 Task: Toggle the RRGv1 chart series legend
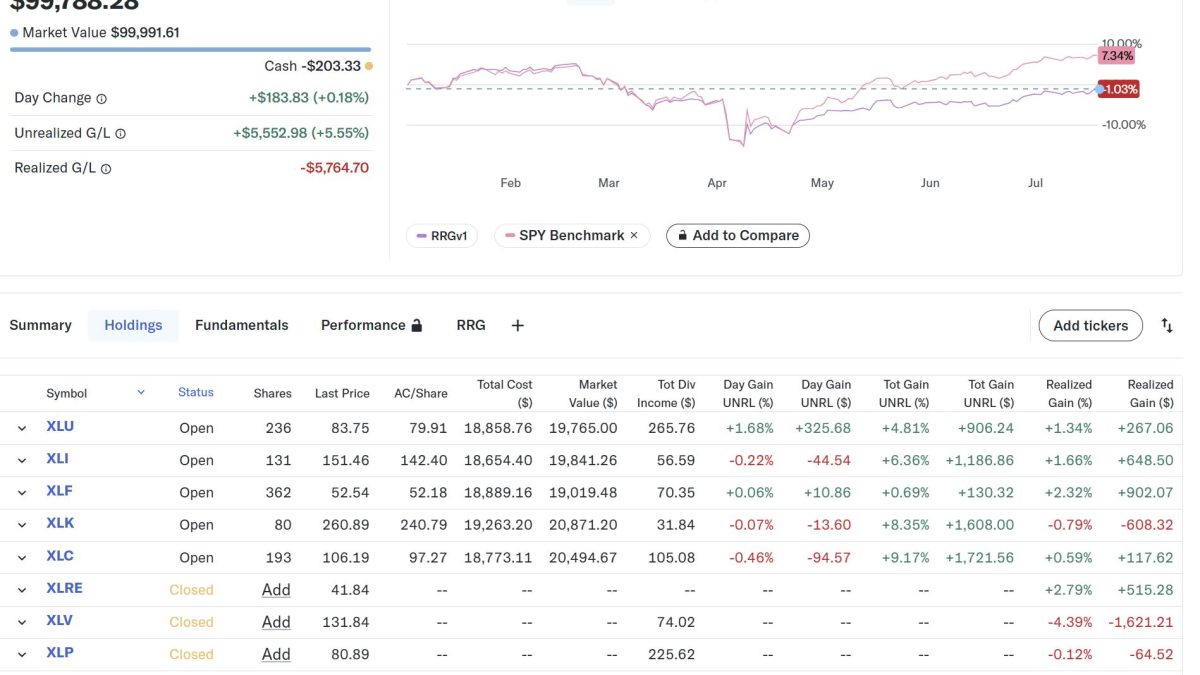pyautogui.click(x=441, y=236)
